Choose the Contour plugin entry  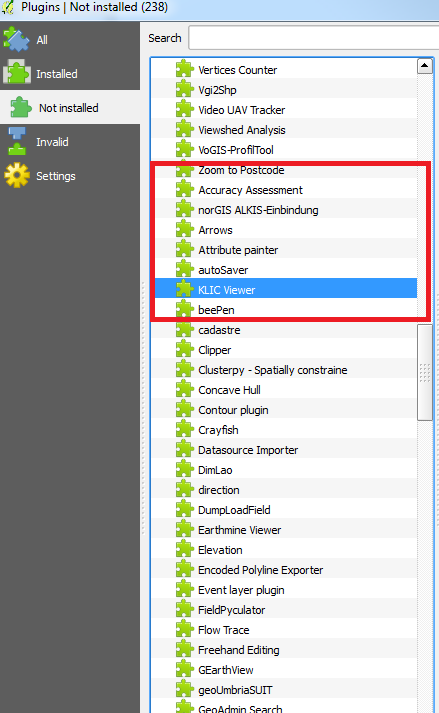284,410
